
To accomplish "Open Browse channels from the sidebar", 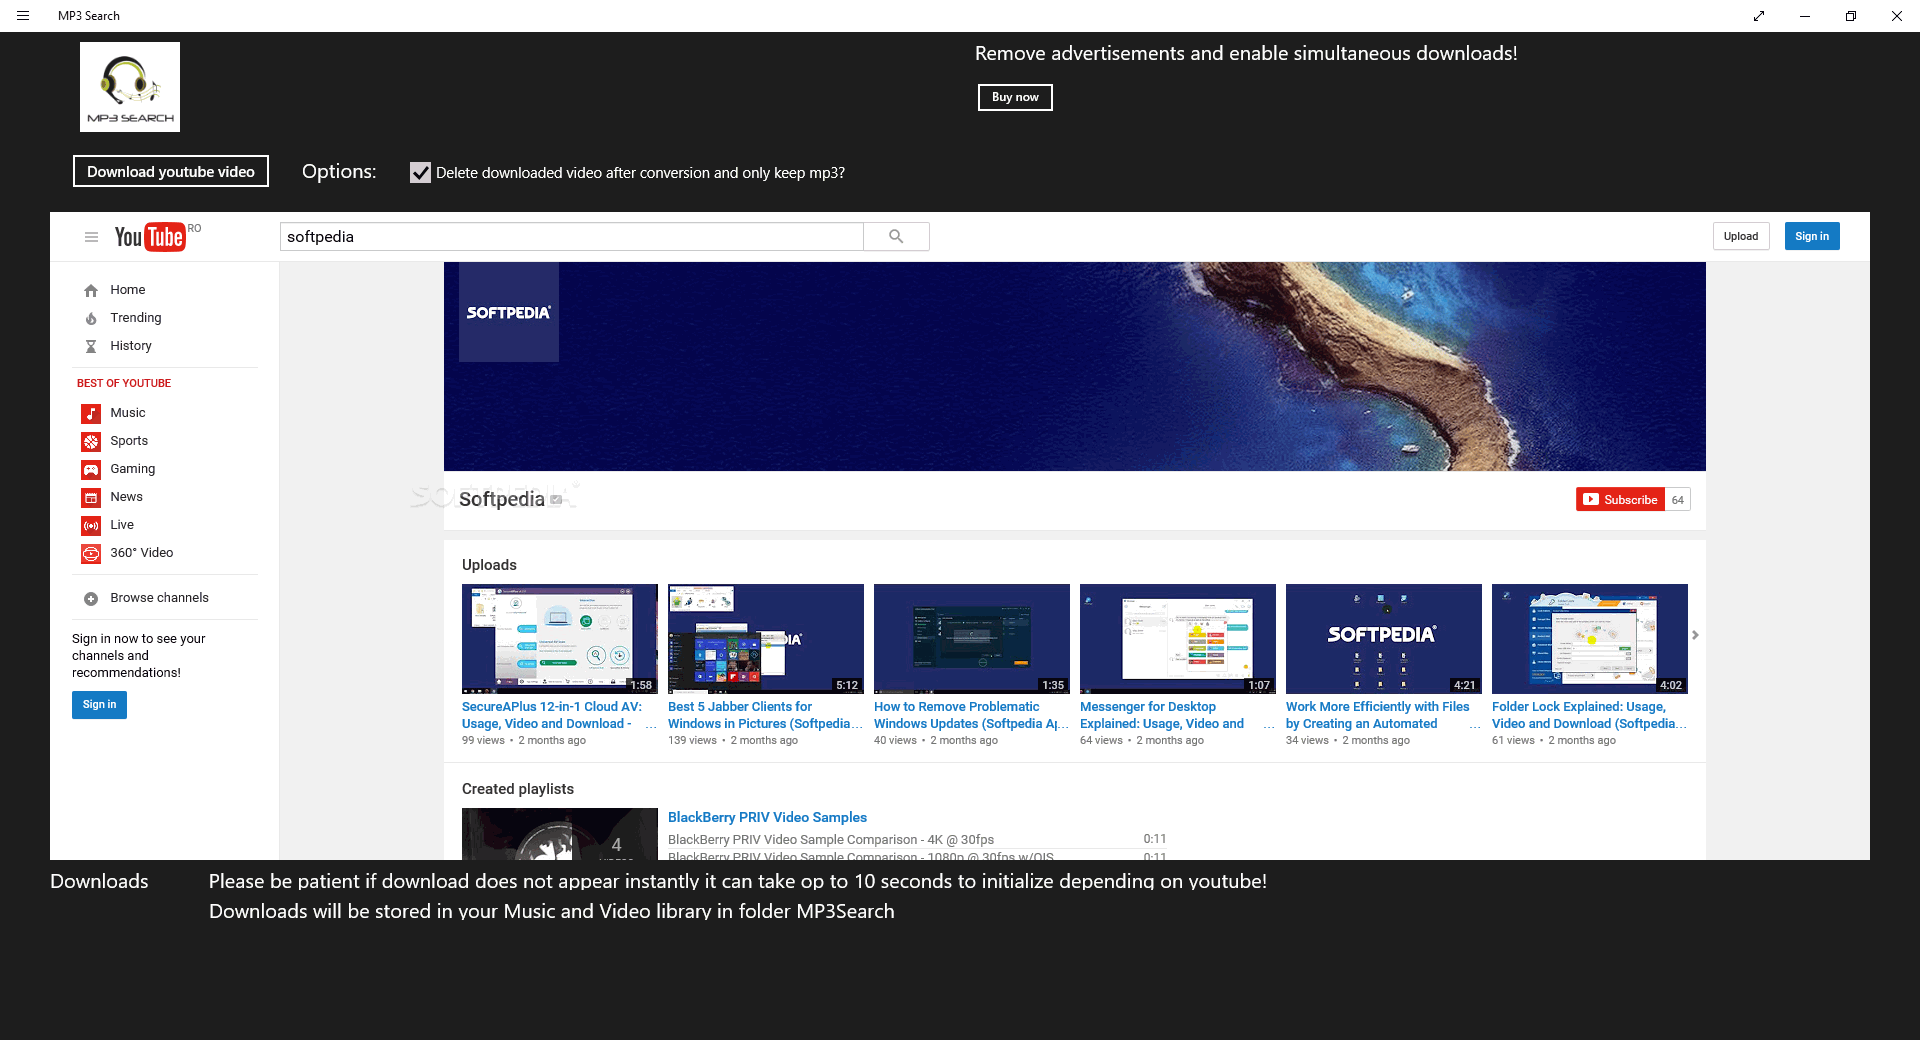I will (90, 598).
